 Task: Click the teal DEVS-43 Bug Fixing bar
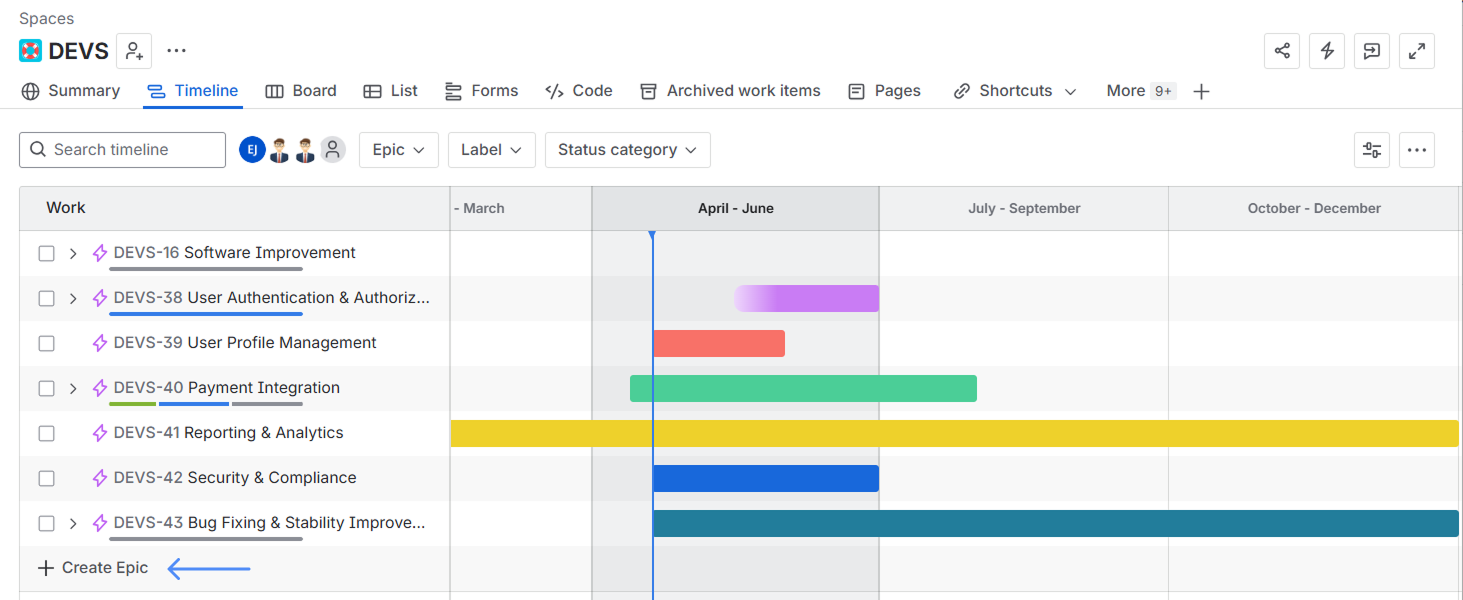(x=1056, y=523)
